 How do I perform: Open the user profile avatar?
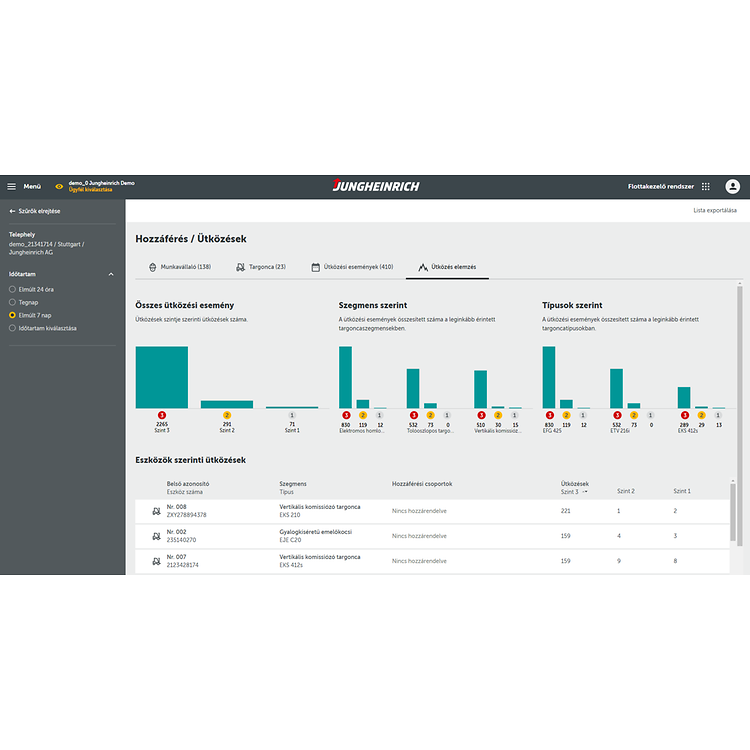732,186
